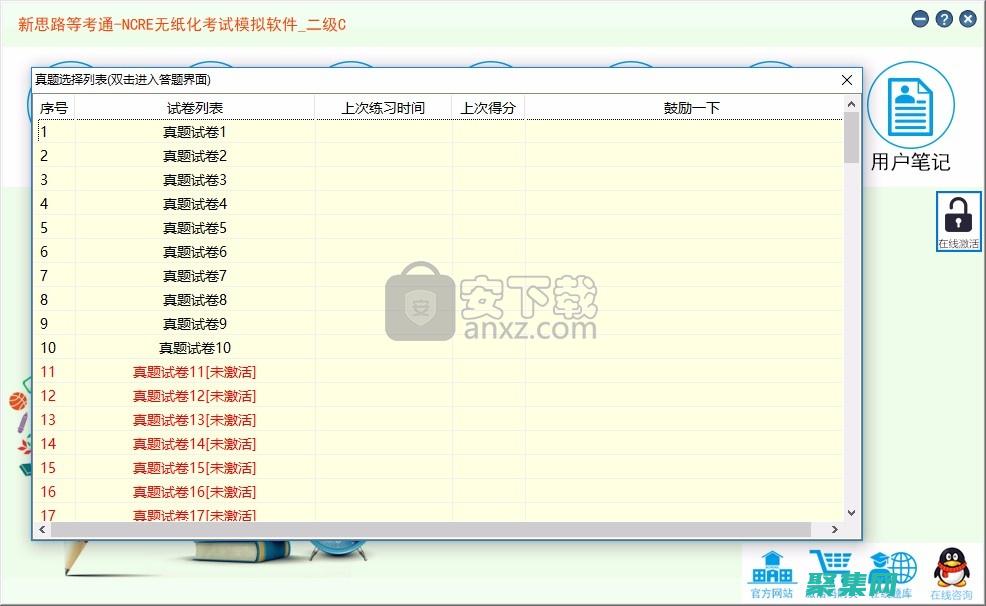Click the 鼓励一下 column header
The height and width of the screenshot is (606, 986).
tap(691, 108)
